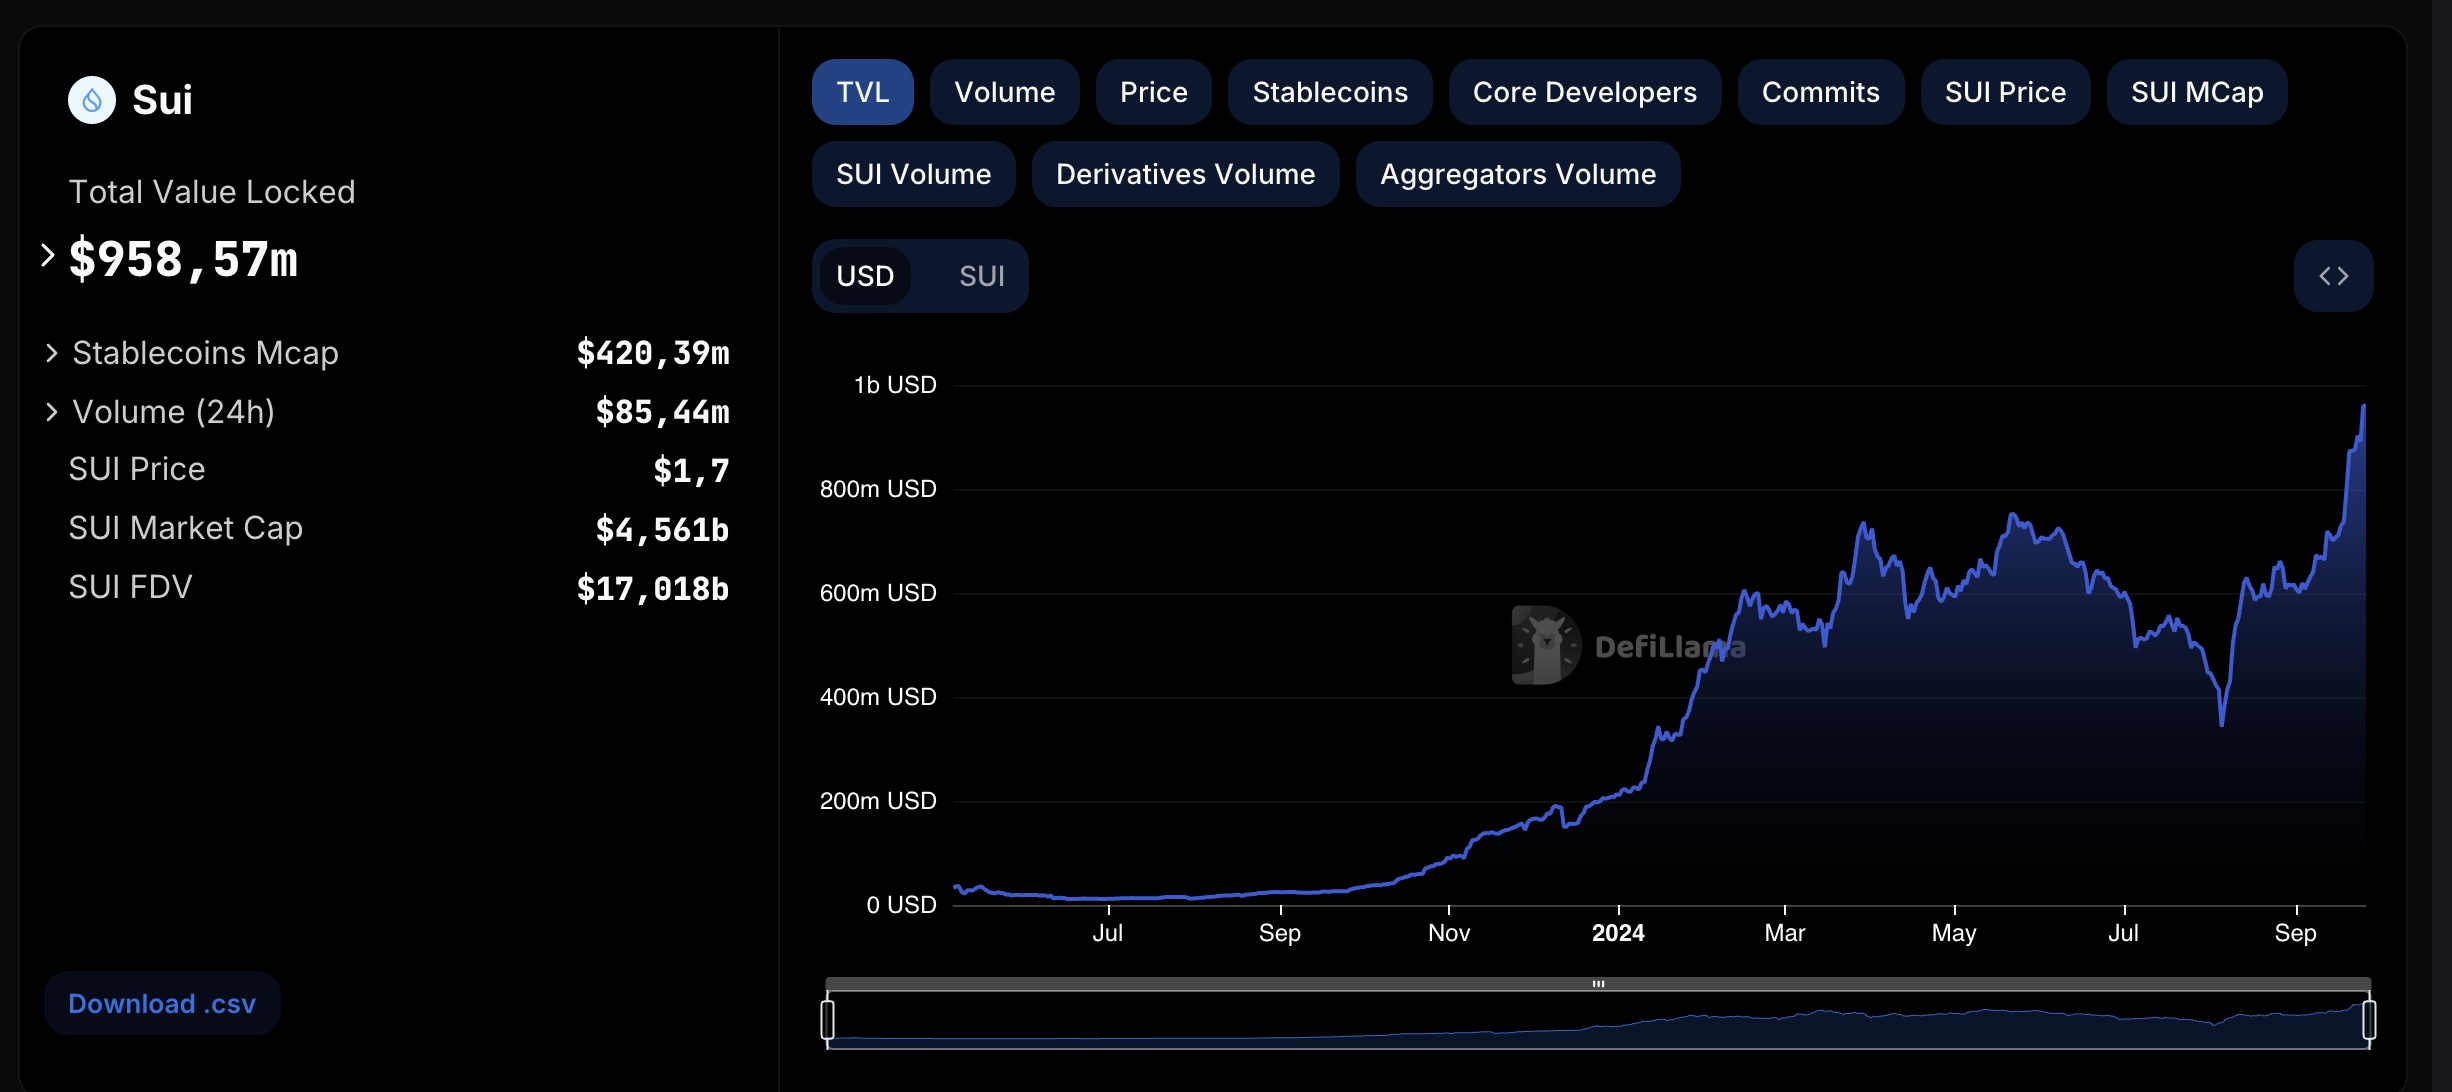
Task: Click the embed code brackets icon
Action: (x=2333, y=276)
